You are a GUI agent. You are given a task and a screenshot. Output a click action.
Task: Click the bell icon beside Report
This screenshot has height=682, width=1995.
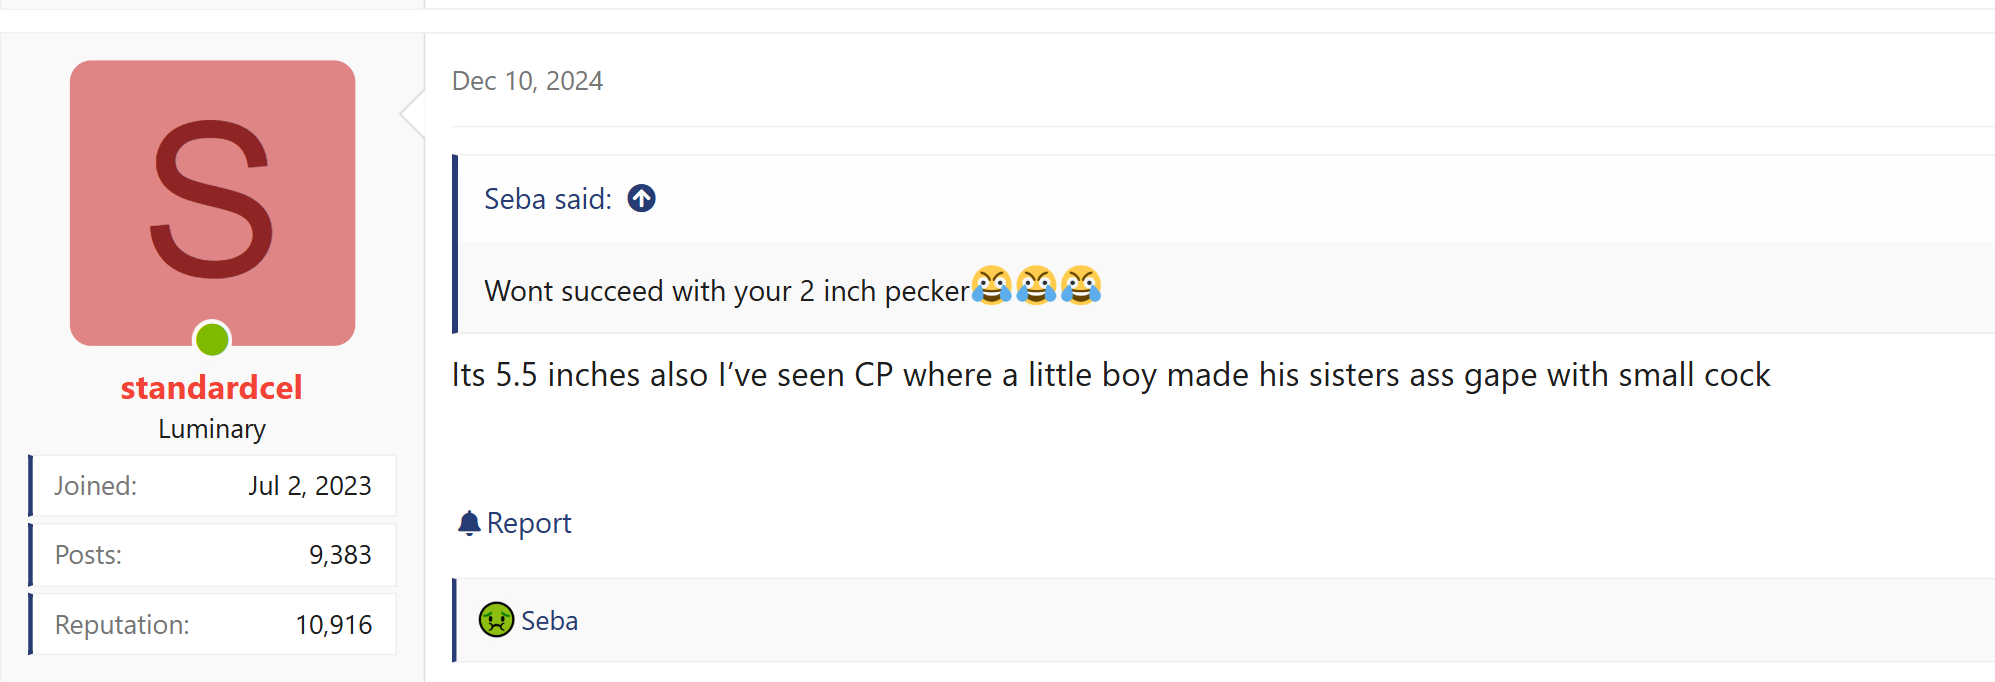(x=469, y=523)
